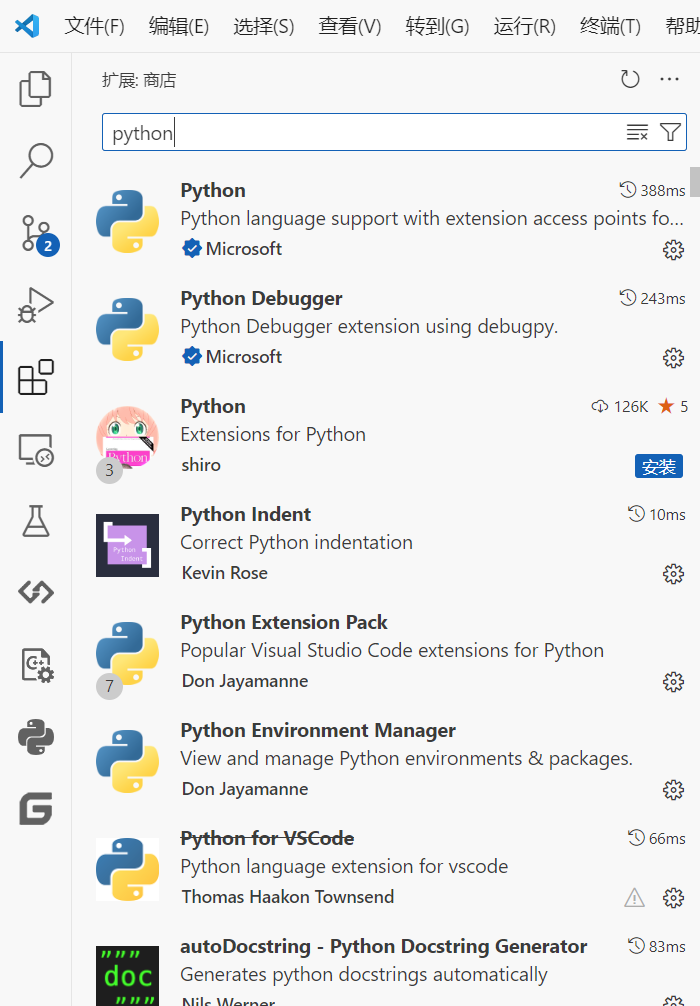Open the Run and Debug view

36,305
